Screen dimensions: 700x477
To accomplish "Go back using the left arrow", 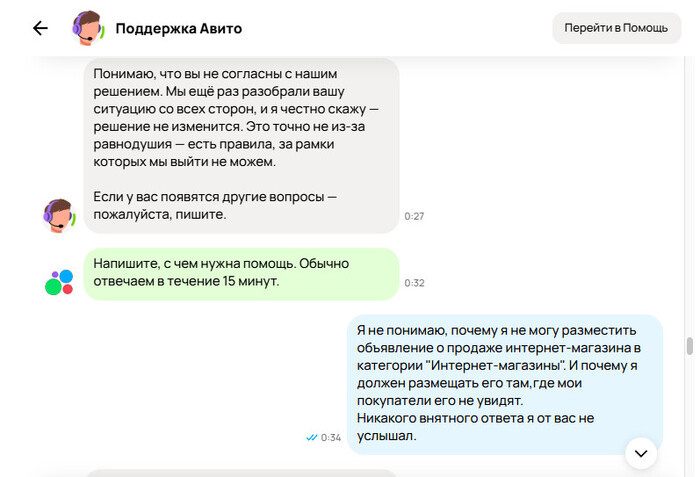I will [40, 28].
